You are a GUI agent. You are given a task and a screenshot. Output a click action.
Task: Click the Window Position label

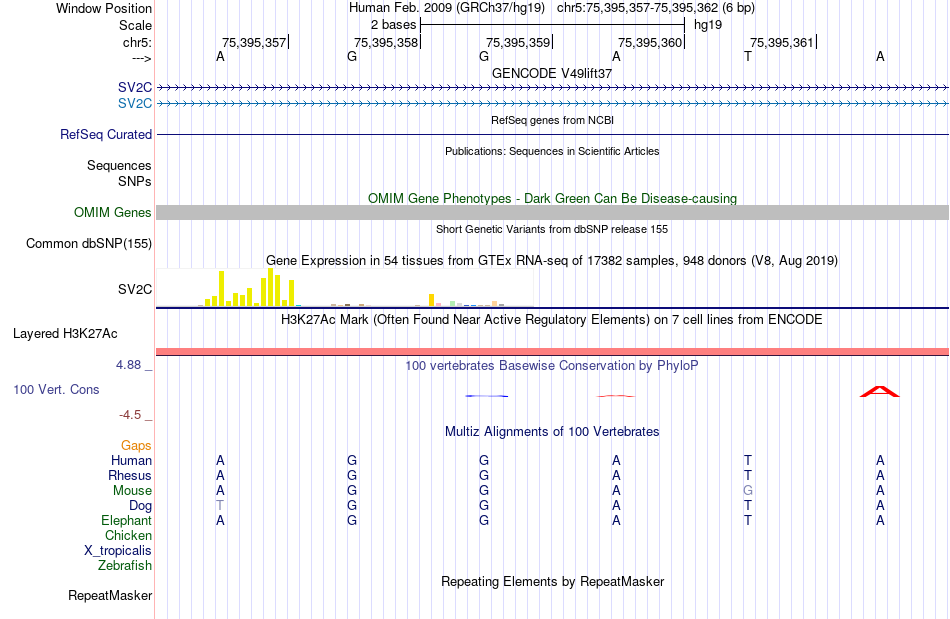point(104,8)
